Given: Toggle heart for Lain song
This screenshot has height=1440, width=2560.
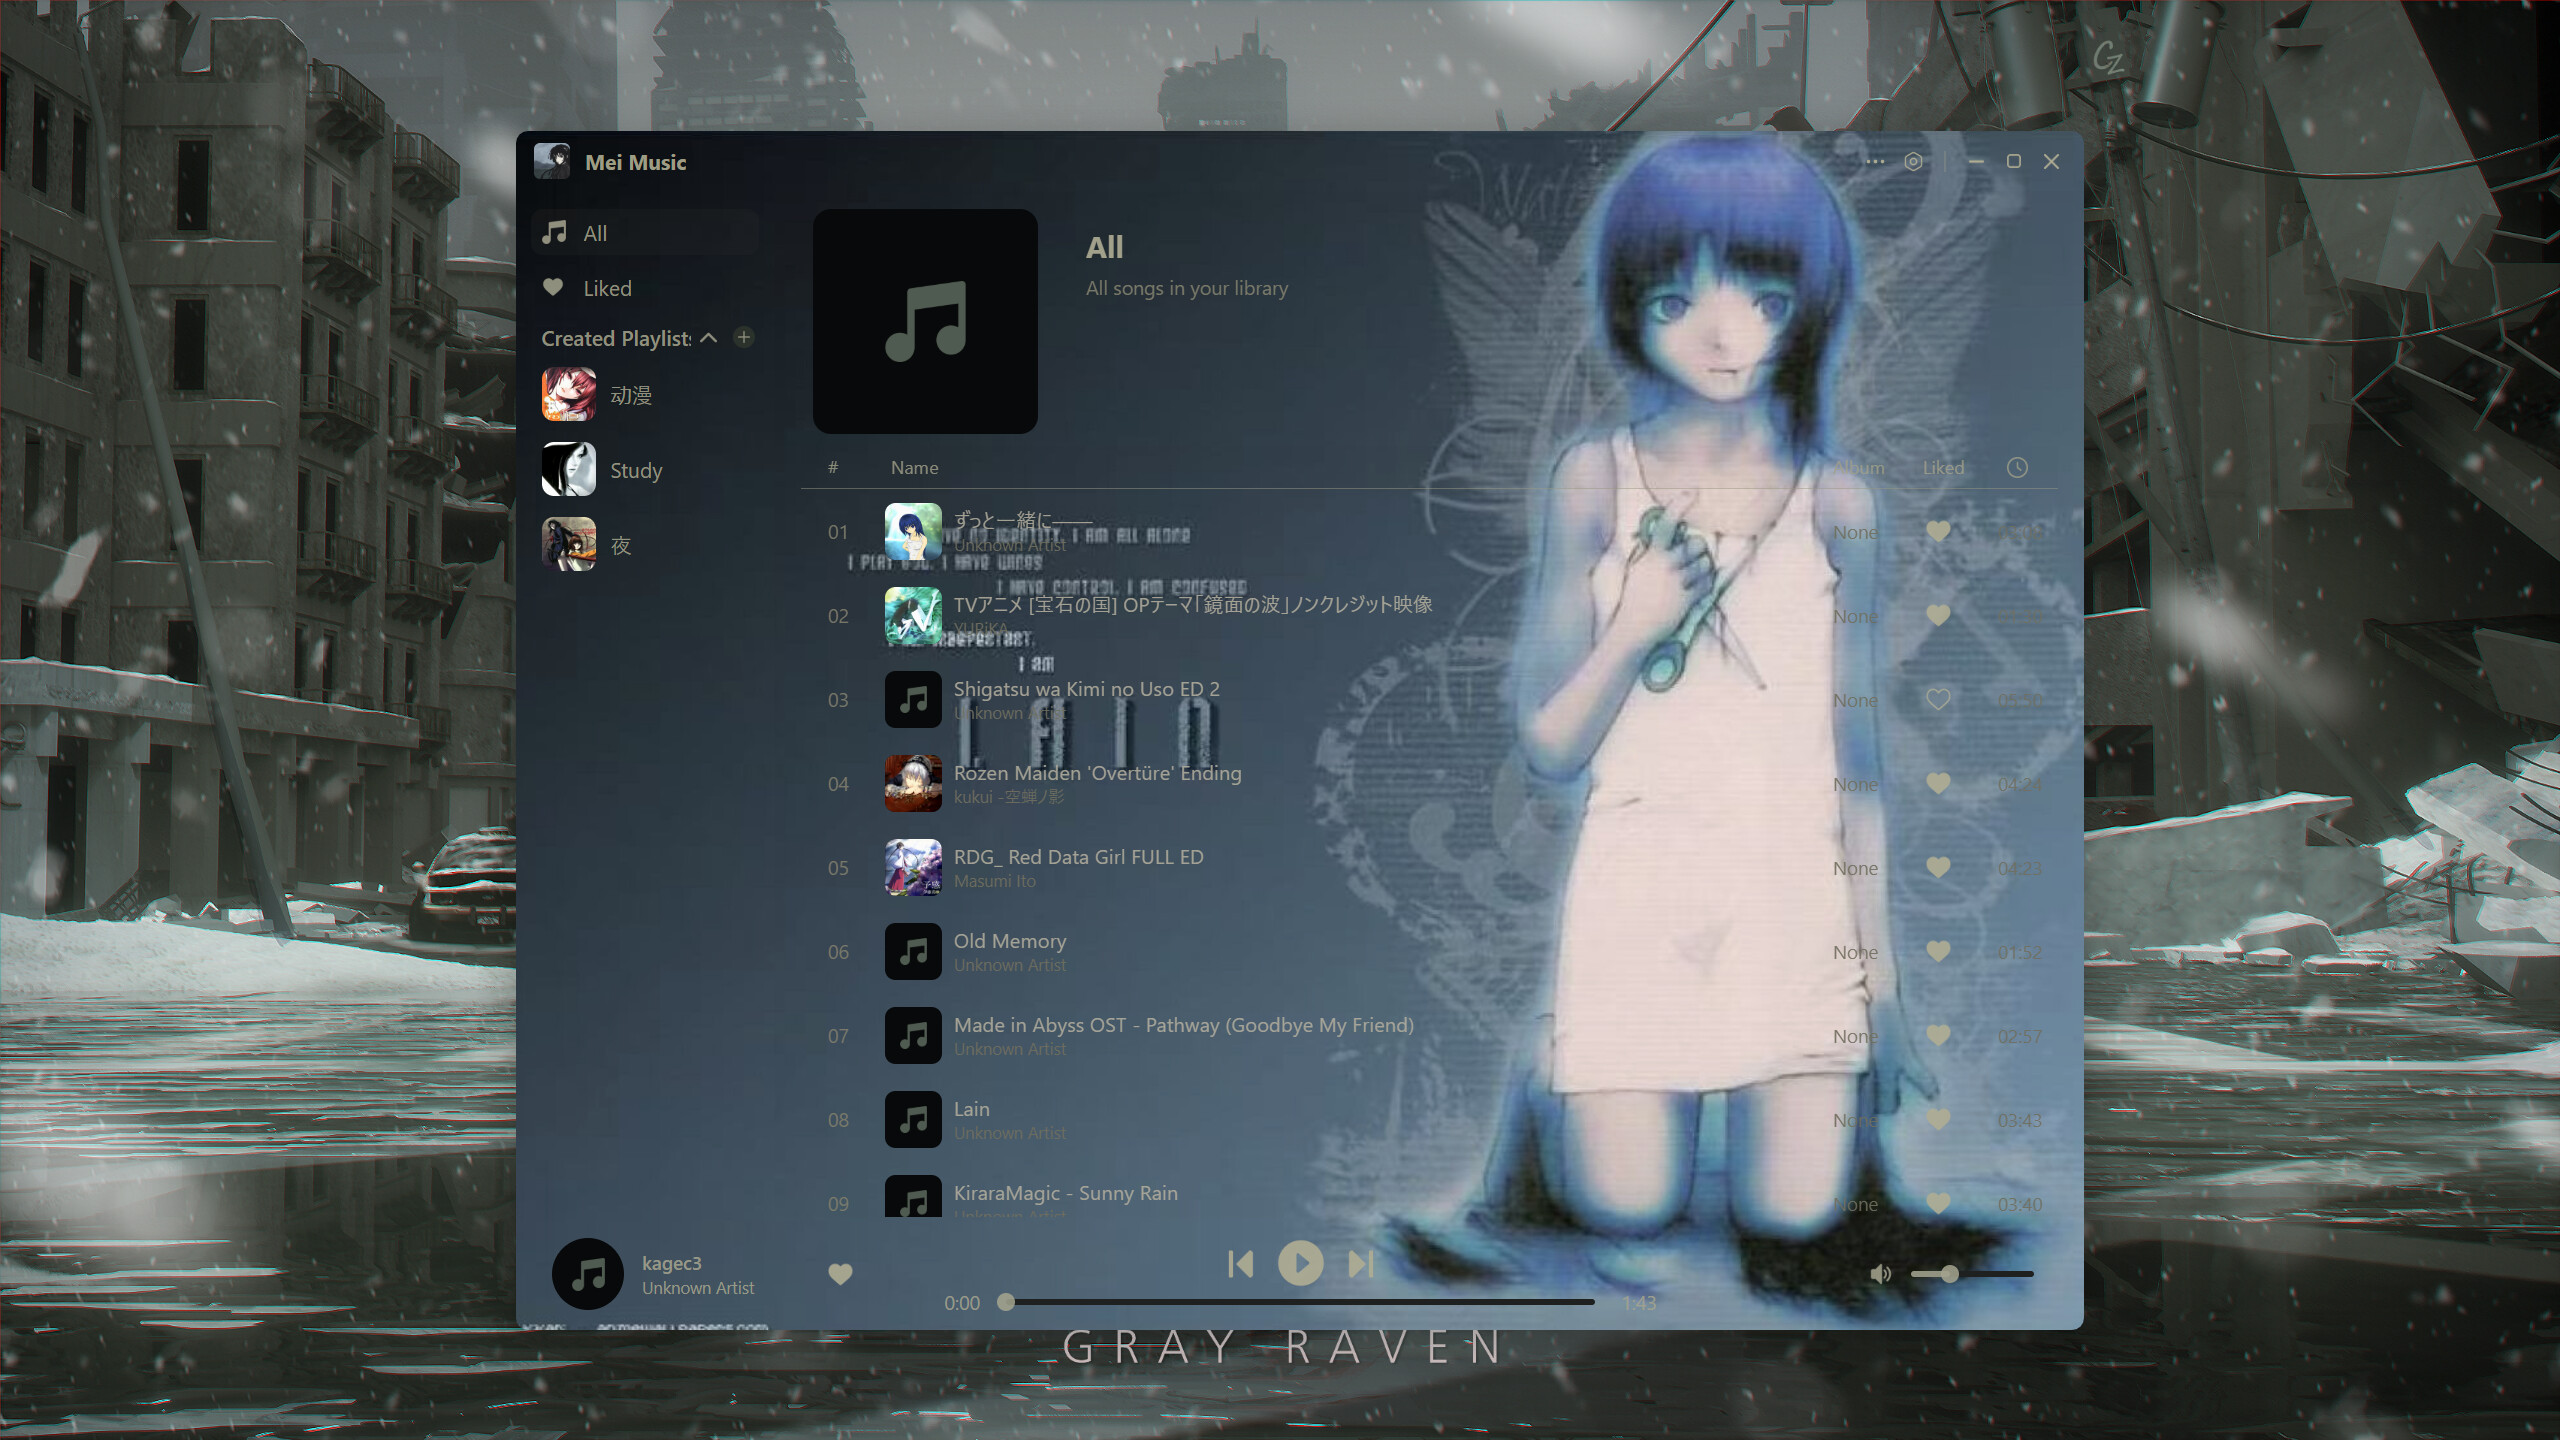Looking at the screenshot, I should click(1938, 1120).
